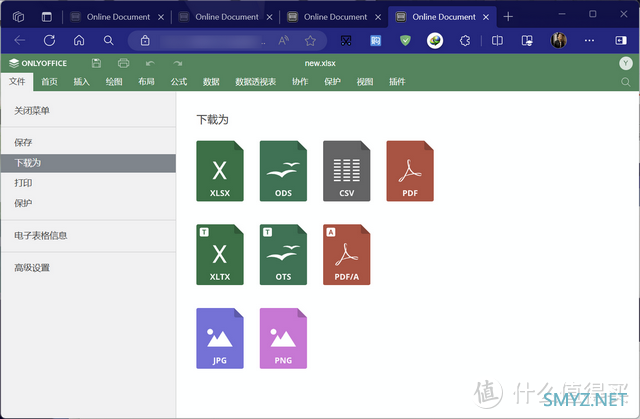
Task: Open the user avatar Y
Action: tap(626, 63)
